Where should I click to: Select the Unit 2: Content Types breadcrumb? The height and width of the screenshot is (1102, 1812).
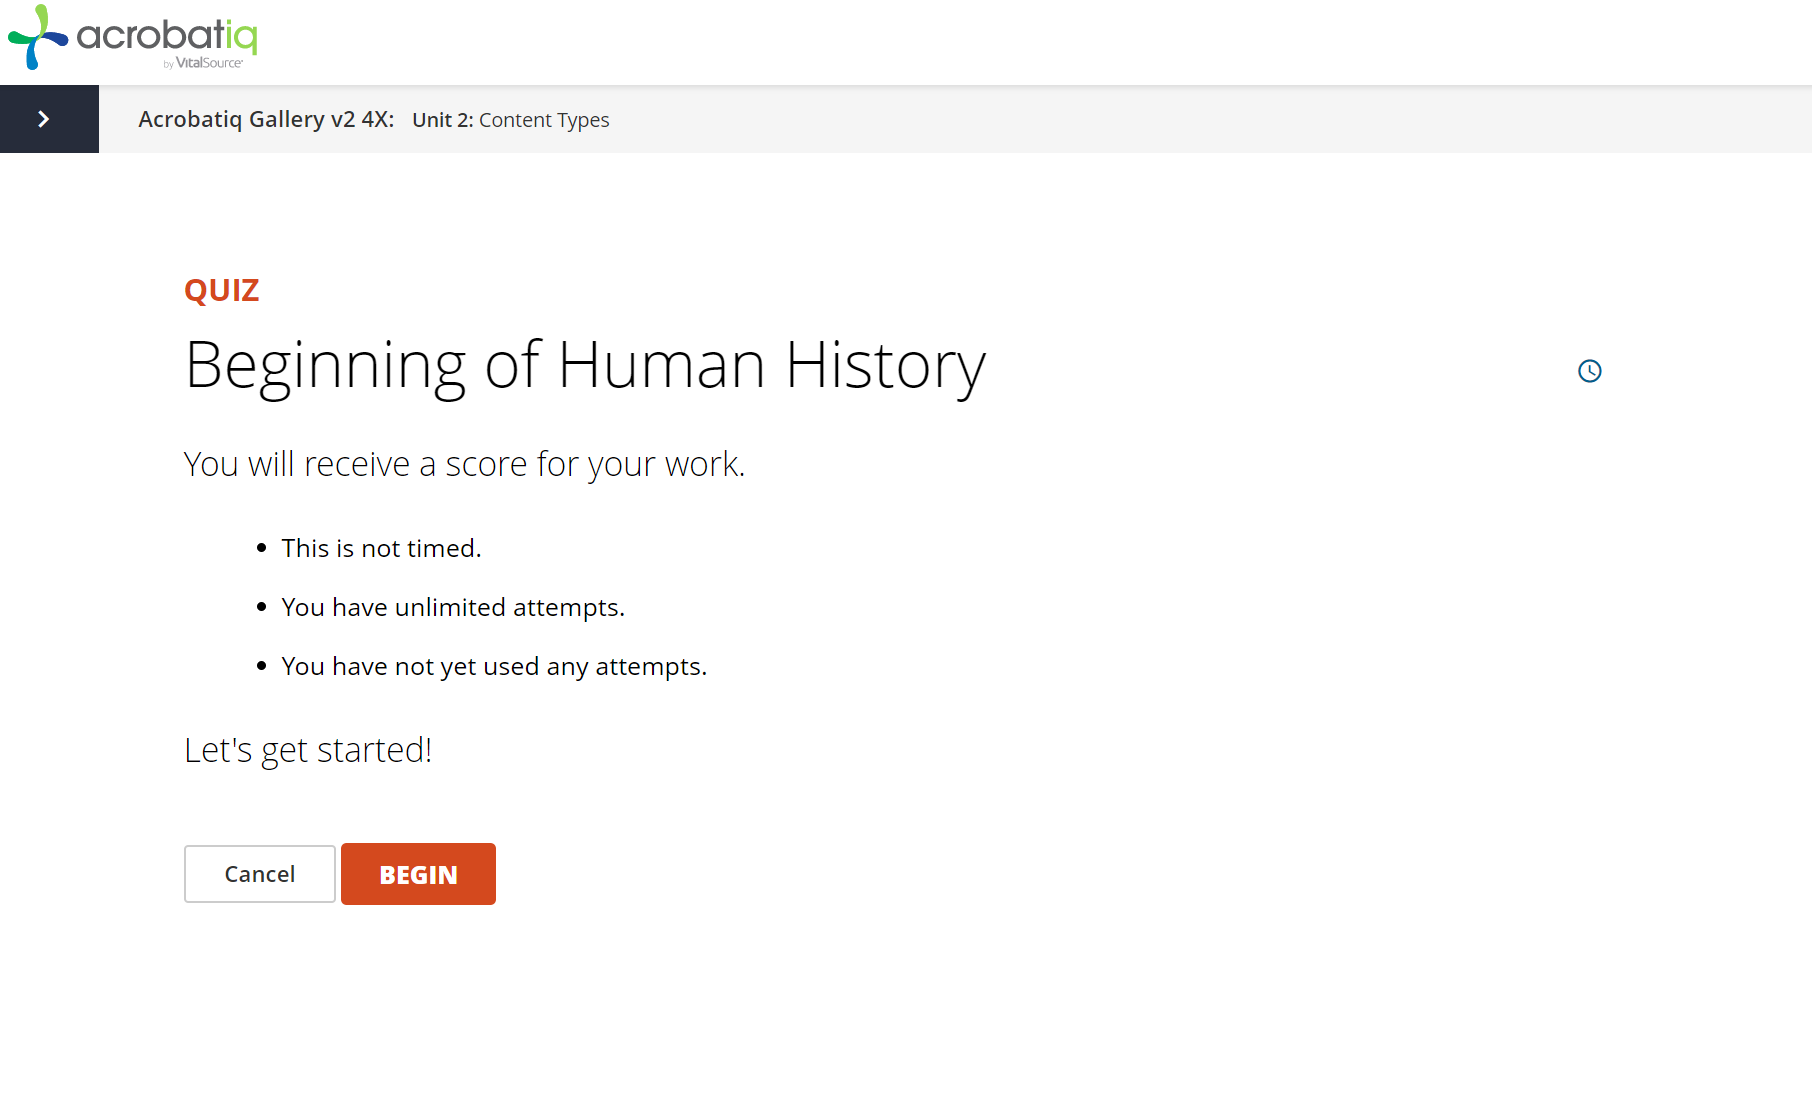point(510,120)
